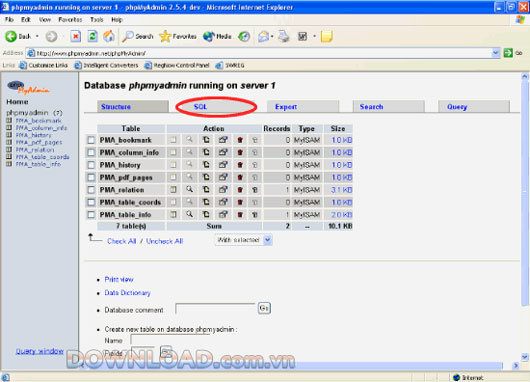Click the Search magnifier for PMA_relation
This screenshot has height=382, width=530.
[190, 189]
